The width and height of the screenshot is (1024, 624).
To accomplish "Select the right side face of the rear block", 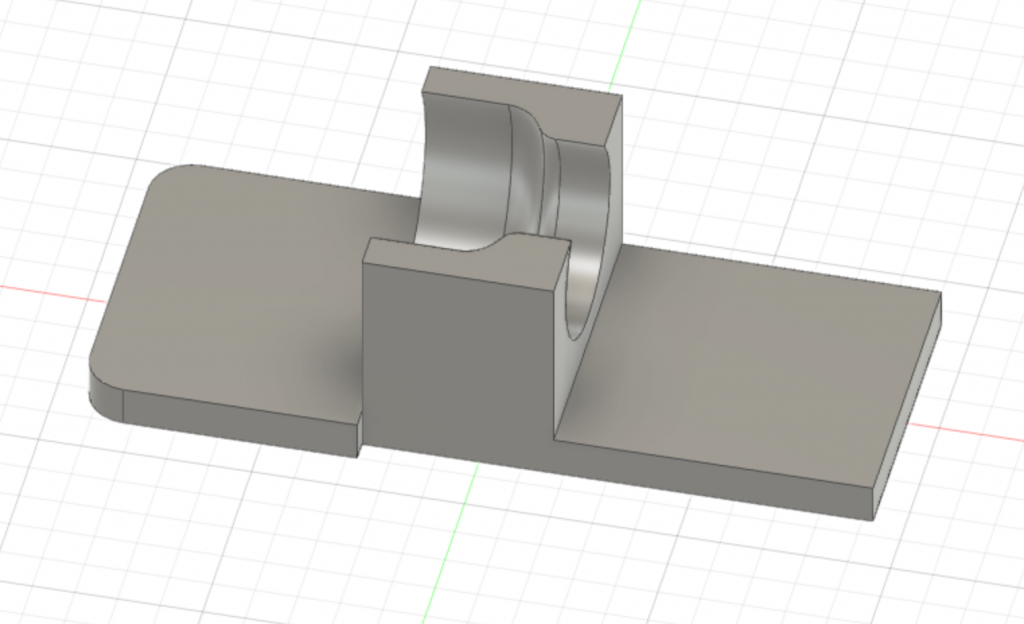I will [614, 176].
